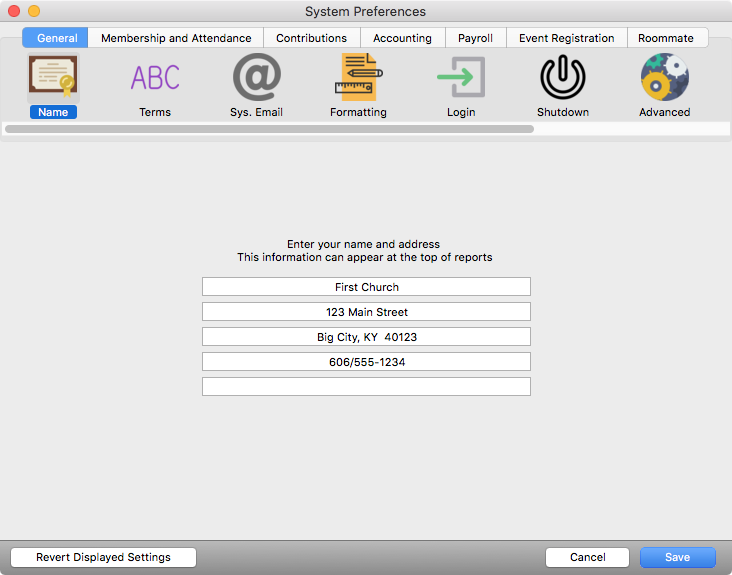Save the preferences

[677, 557]
